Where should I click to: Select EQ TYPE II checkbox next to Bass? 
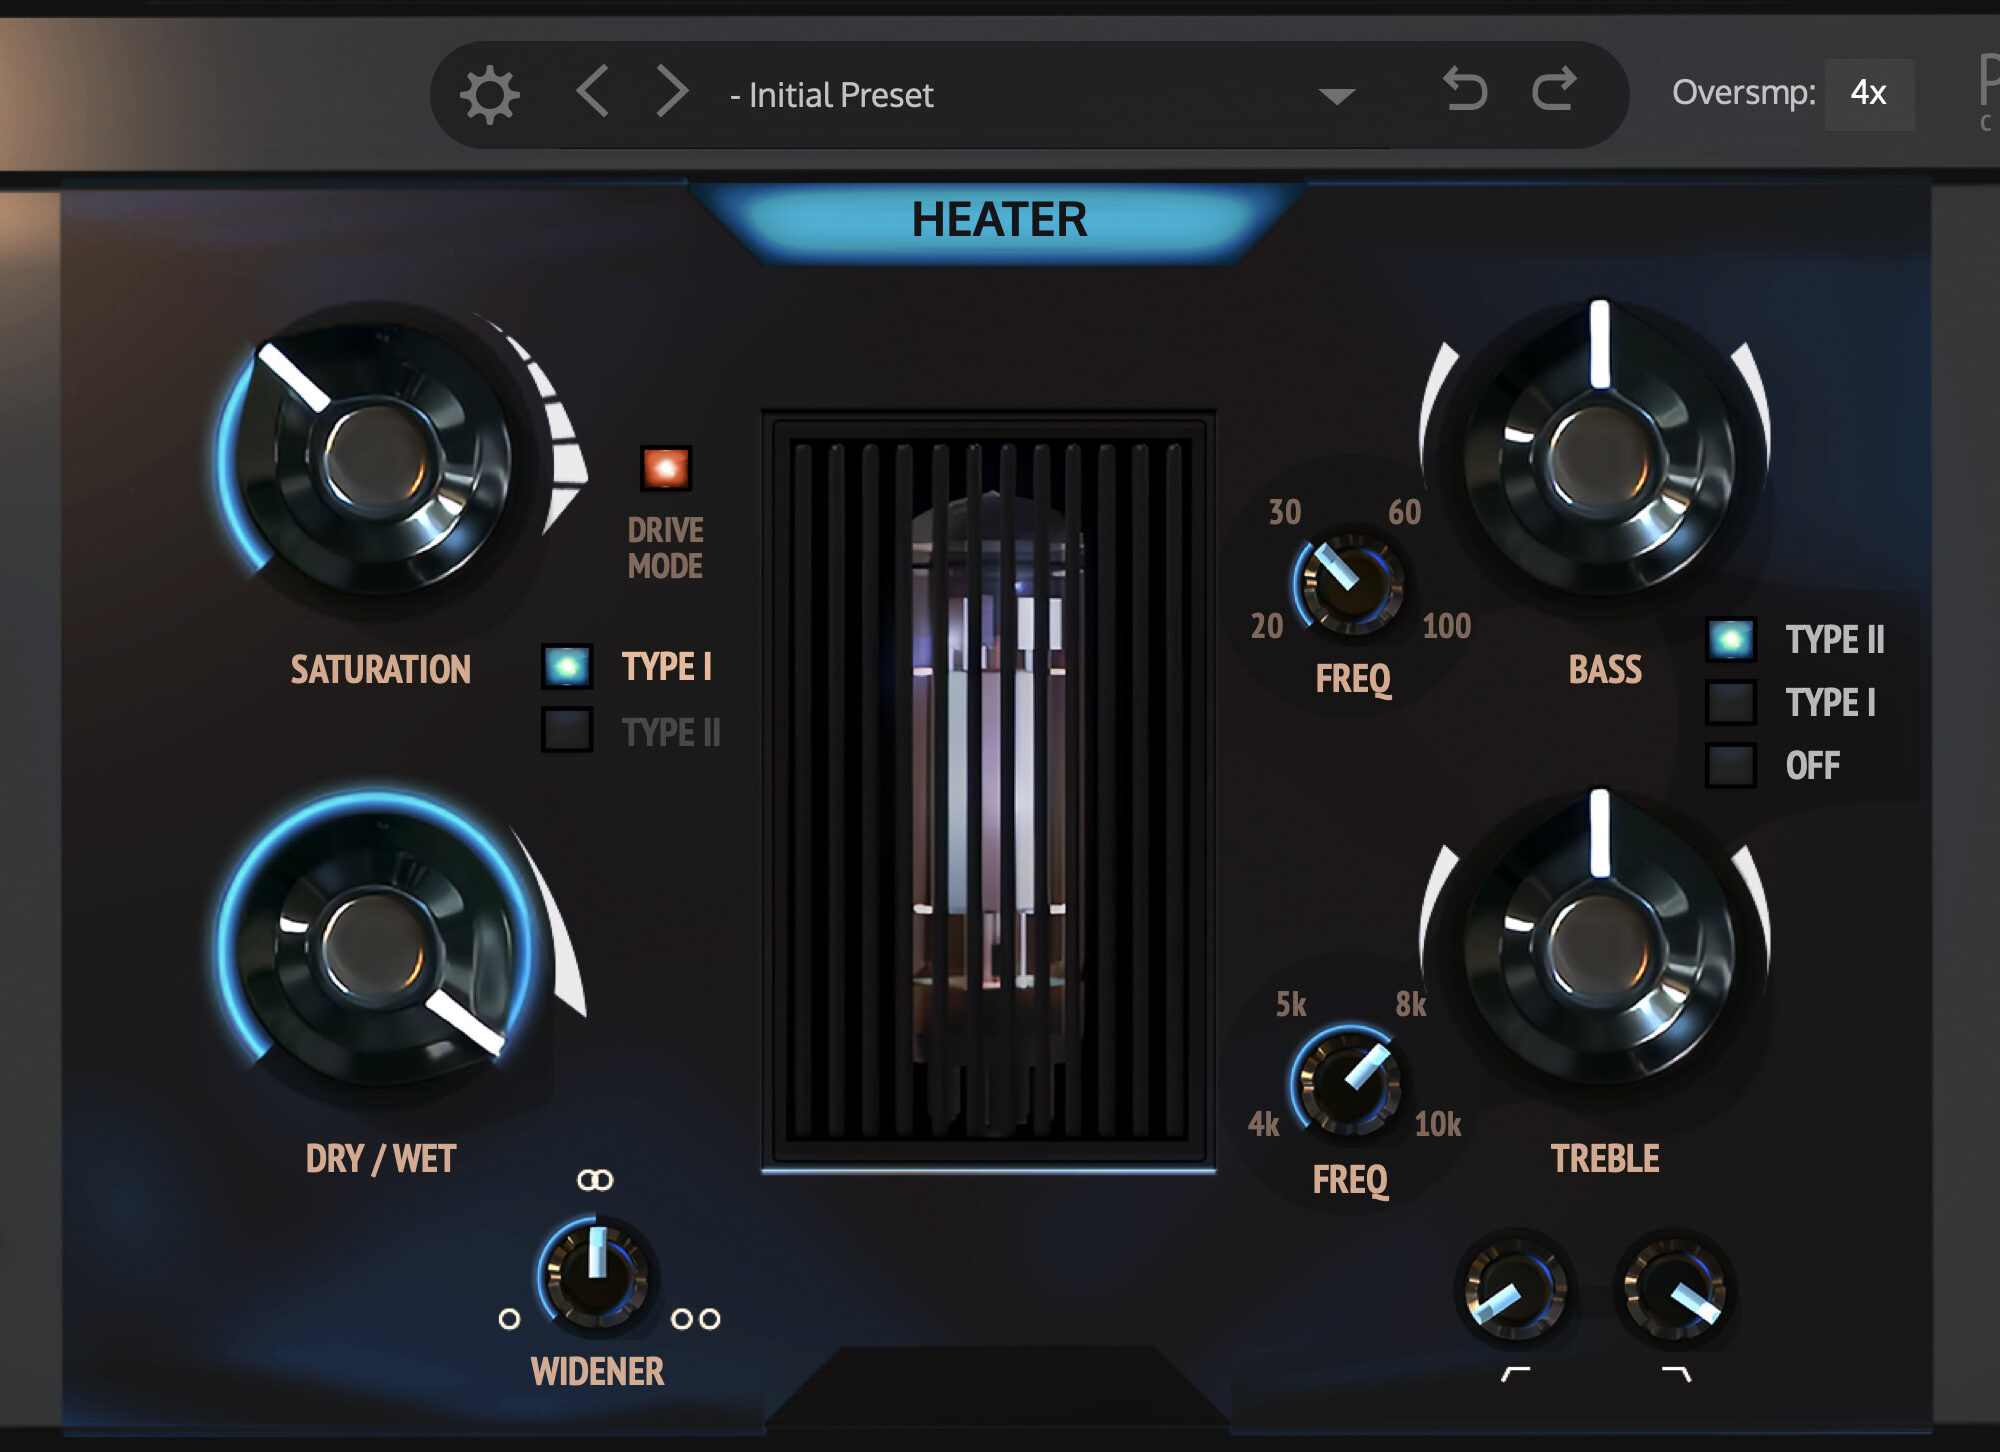click(1731, 640)
